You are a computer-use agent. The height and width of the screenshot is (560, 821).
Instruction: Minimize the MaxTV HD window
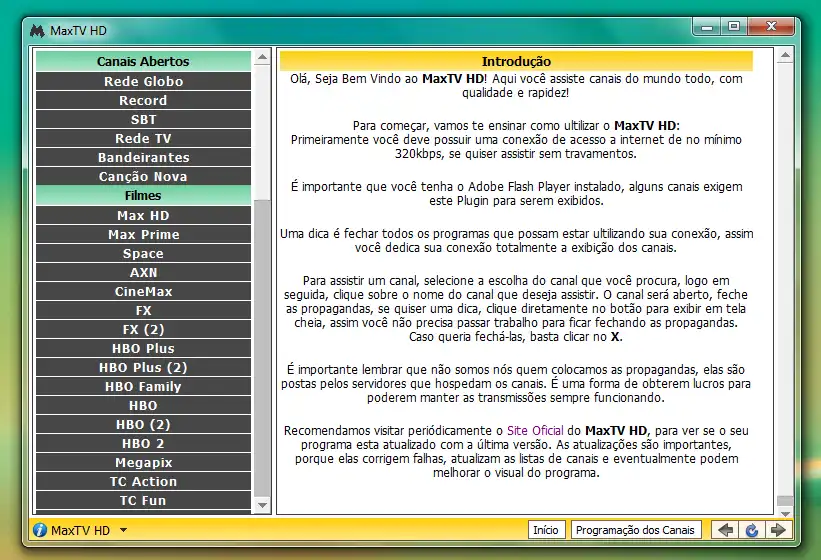pyautogui.click(x=707, y=27)
